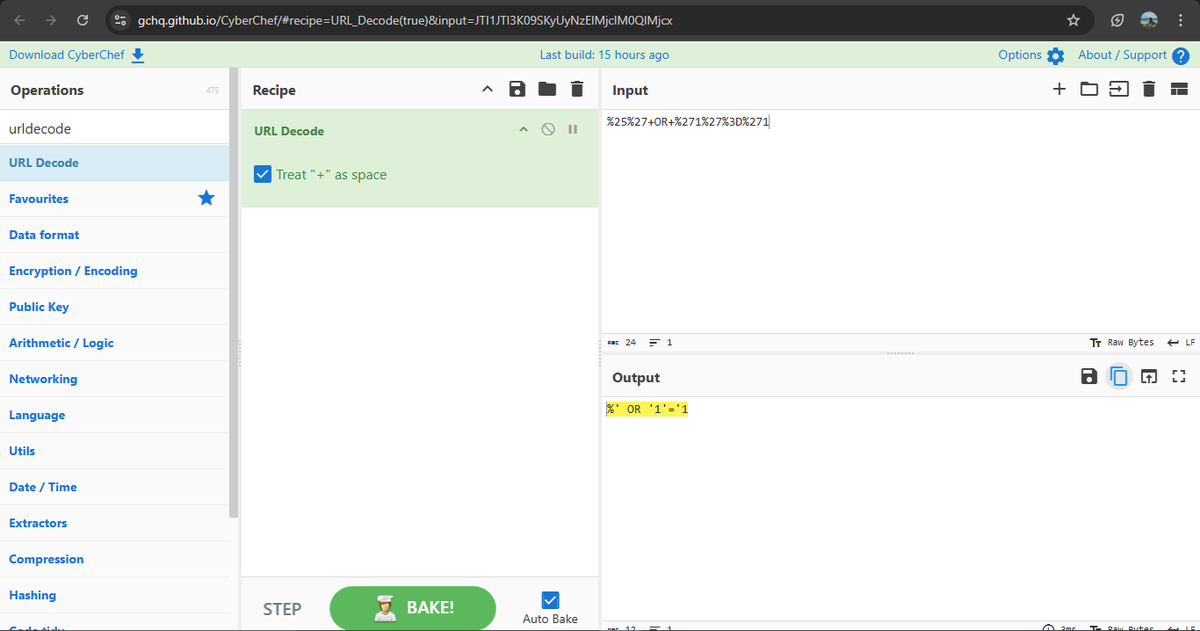Viewport: 1200px width, 631px height.
Task: Open About / Support dialog
Action: click(1133, 55)
